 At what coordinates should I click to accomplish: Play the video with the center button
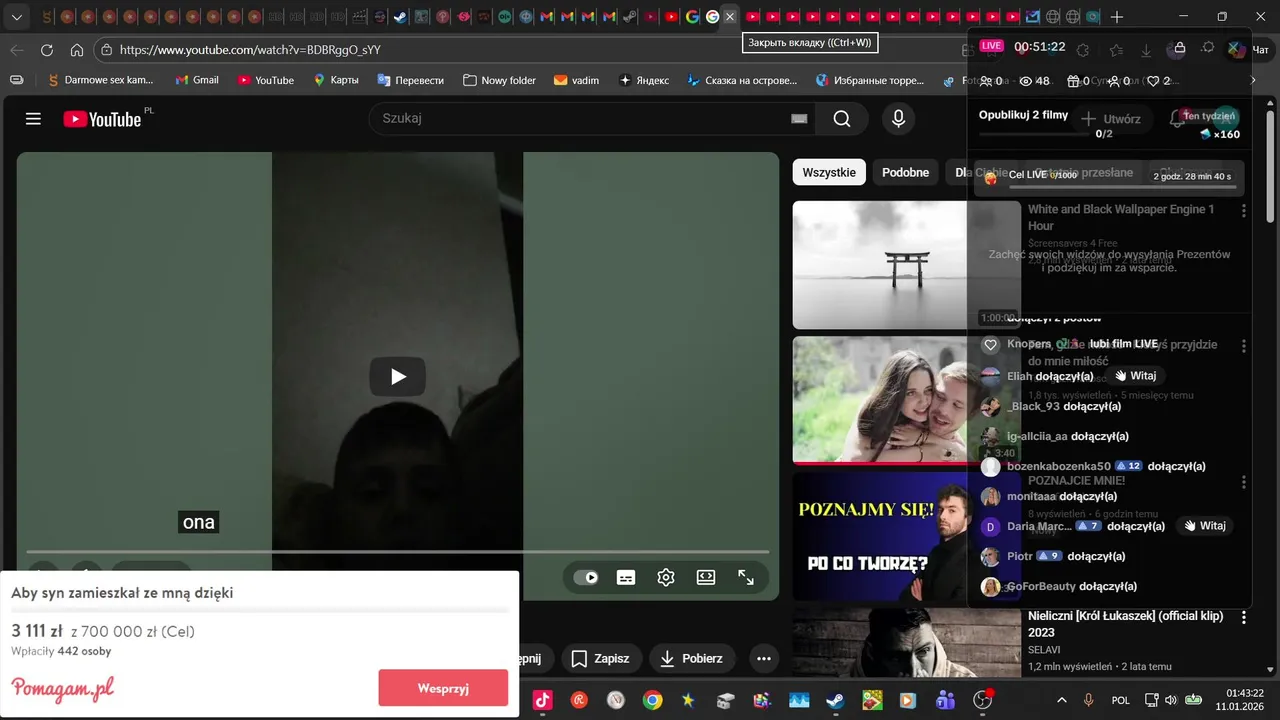tap(398, 376)
